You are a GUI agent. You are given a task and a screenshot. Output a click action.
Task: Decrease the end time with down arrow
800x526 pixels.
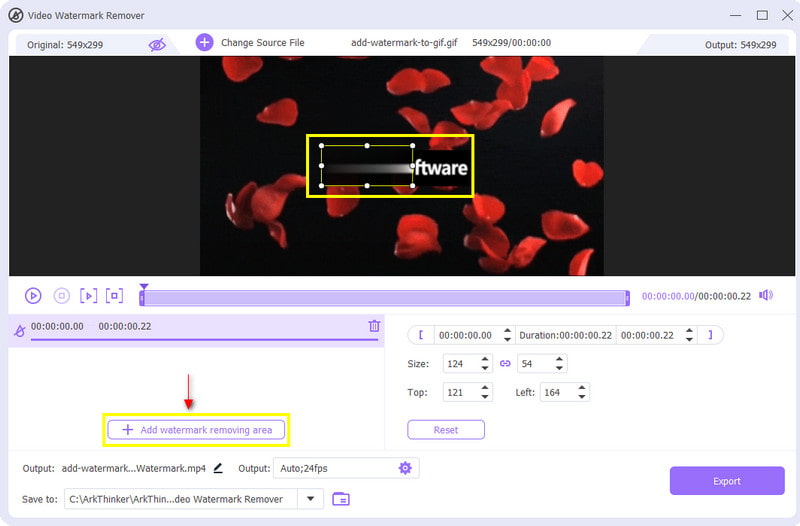pos(689,340)
